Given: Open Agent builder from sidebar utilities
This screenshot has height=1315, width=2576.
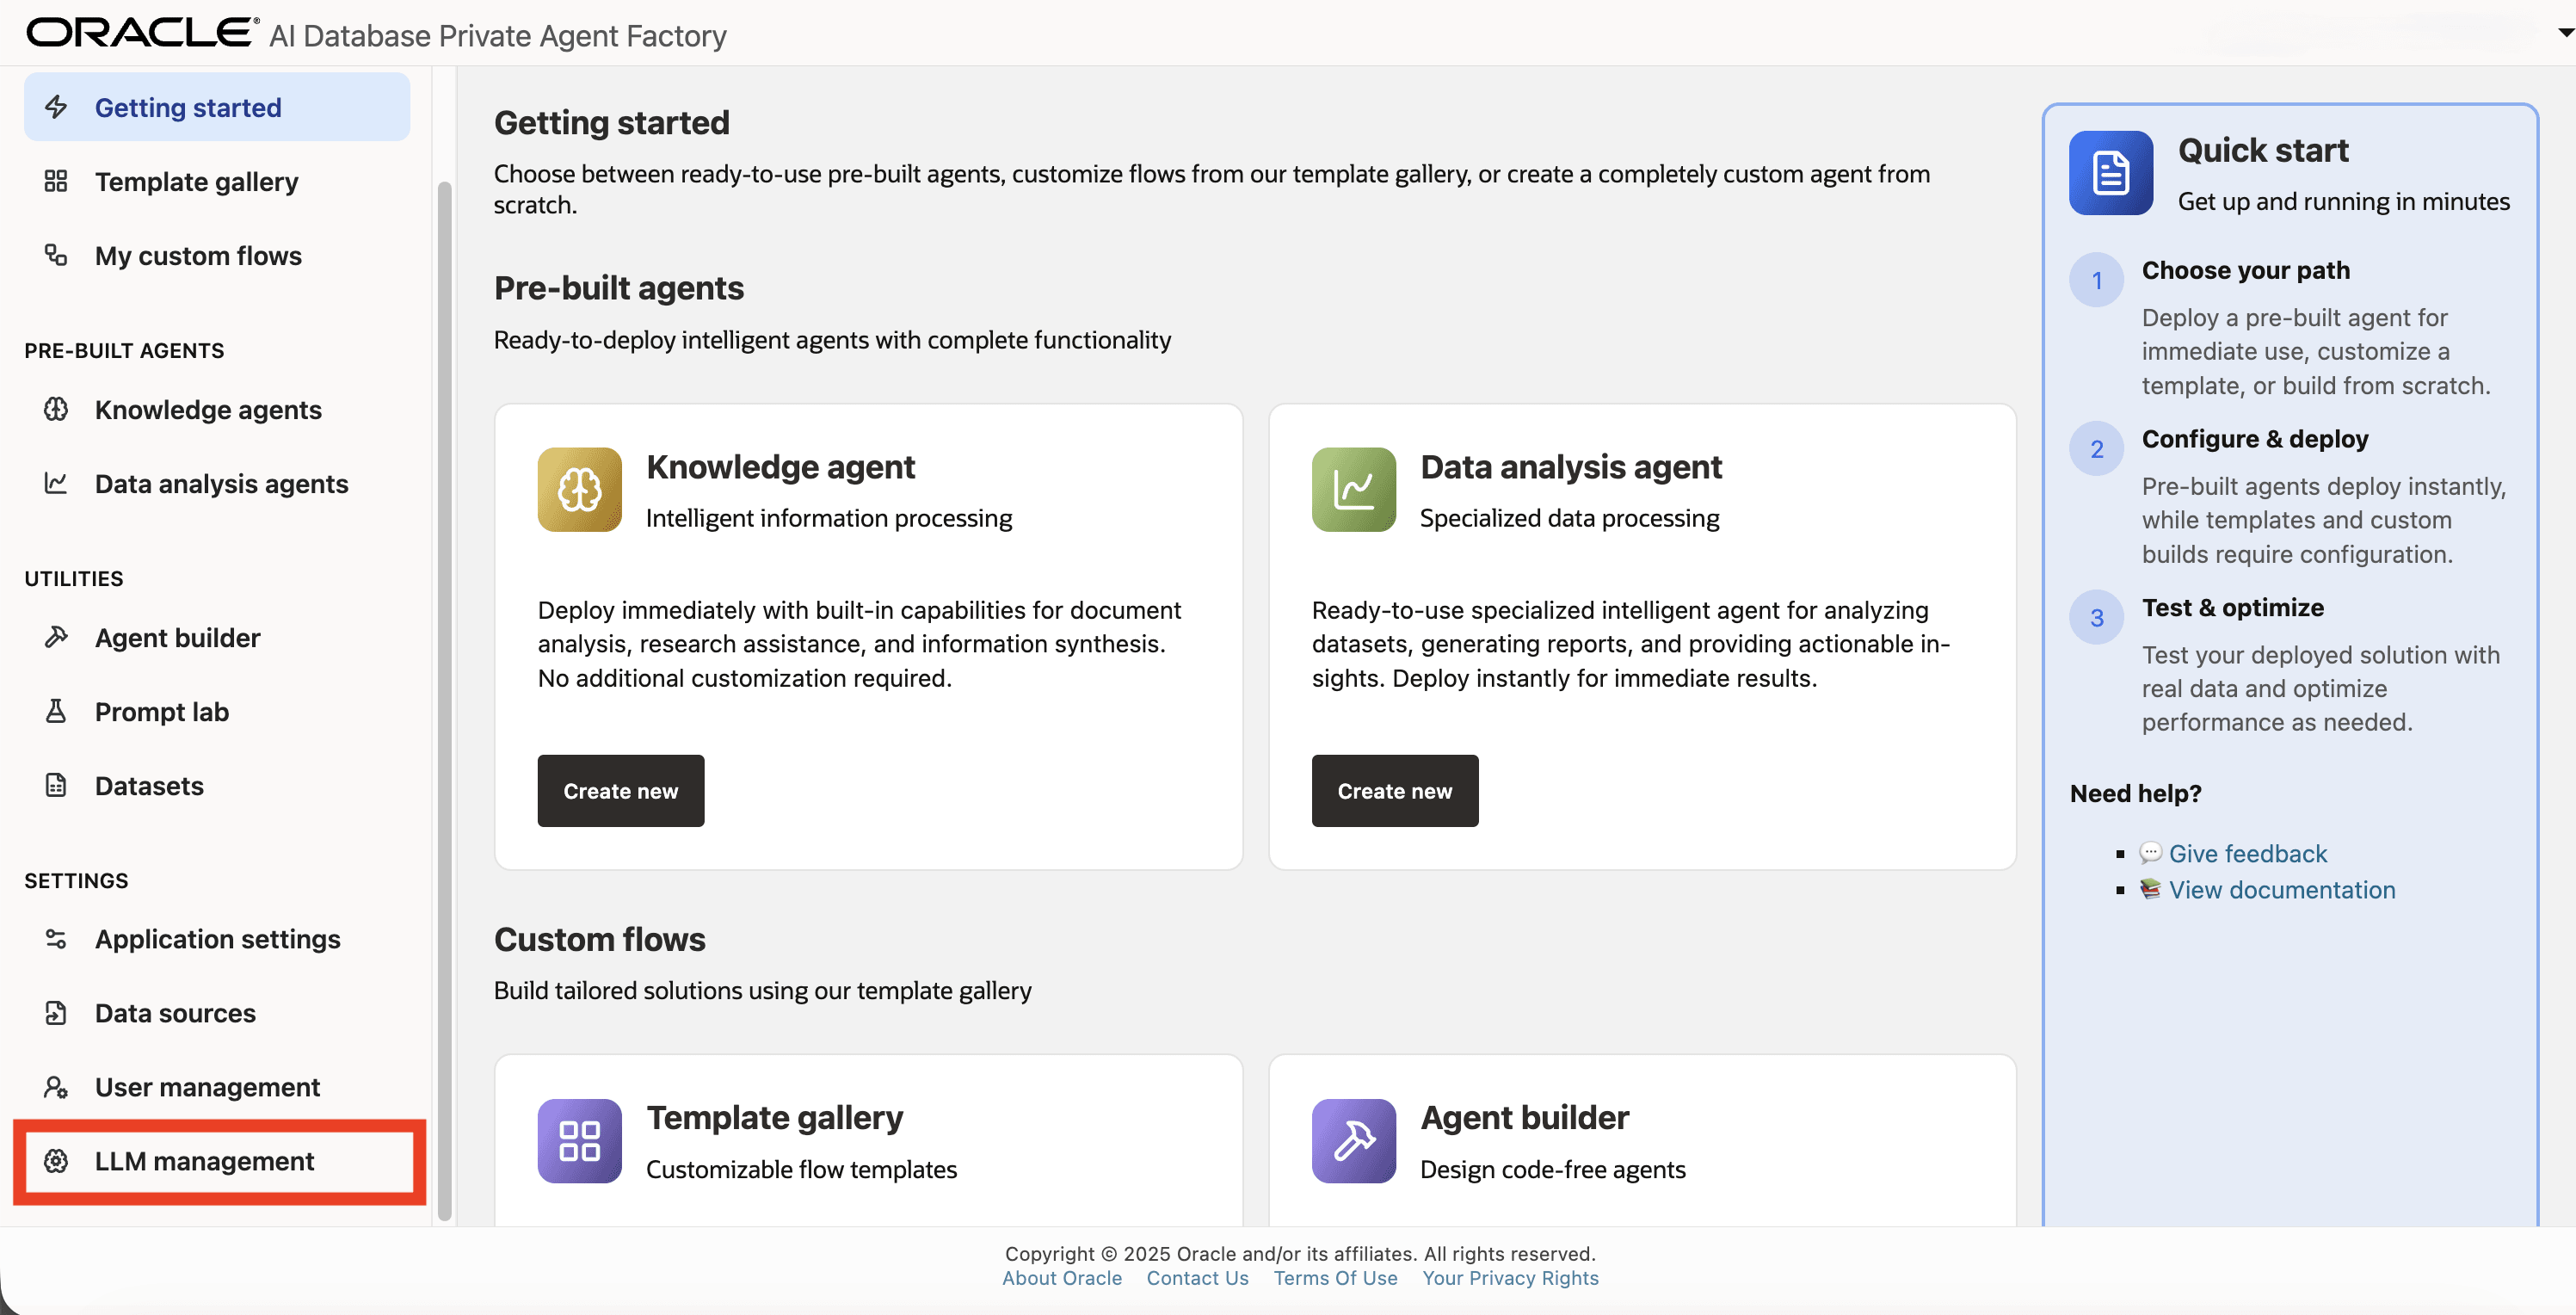Looking at the screenshot, I should pyautogui.click(x=217, y=637).
